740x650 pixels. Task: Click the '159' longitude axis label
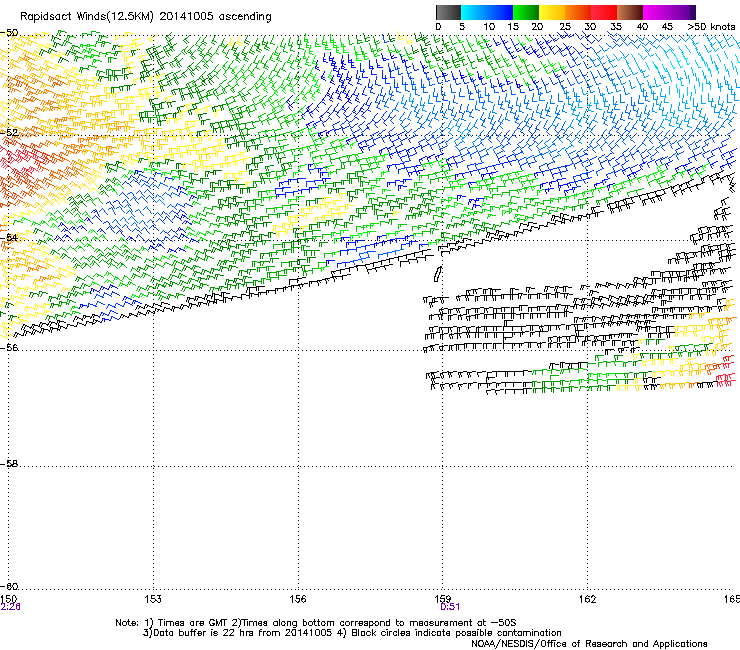point(442,599)
